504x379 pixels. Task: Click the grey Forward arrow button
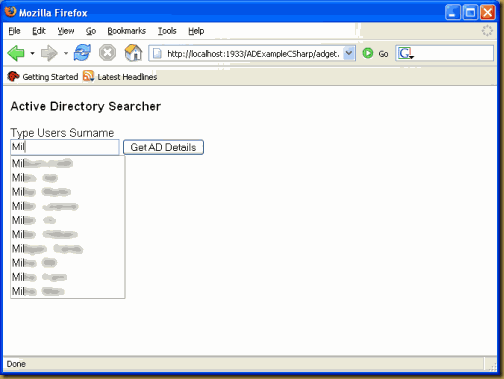[x=49, y=53]
